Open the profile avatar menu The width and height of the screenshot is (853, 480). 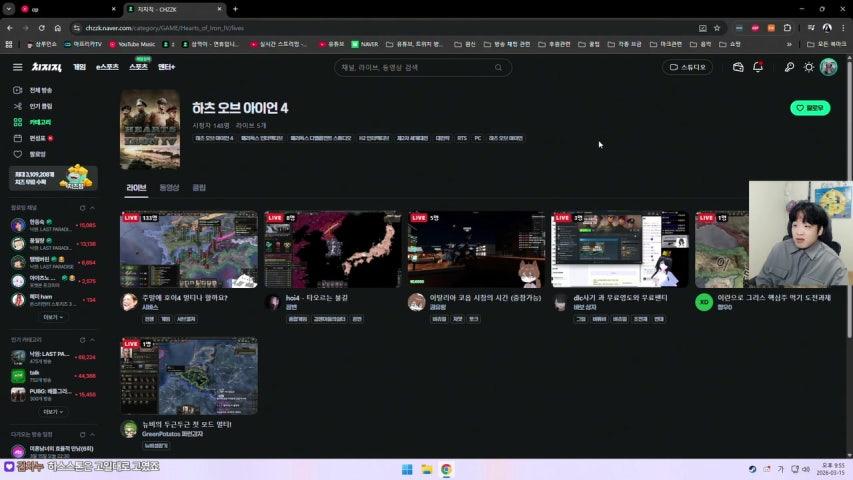click(x=829, y=67)
